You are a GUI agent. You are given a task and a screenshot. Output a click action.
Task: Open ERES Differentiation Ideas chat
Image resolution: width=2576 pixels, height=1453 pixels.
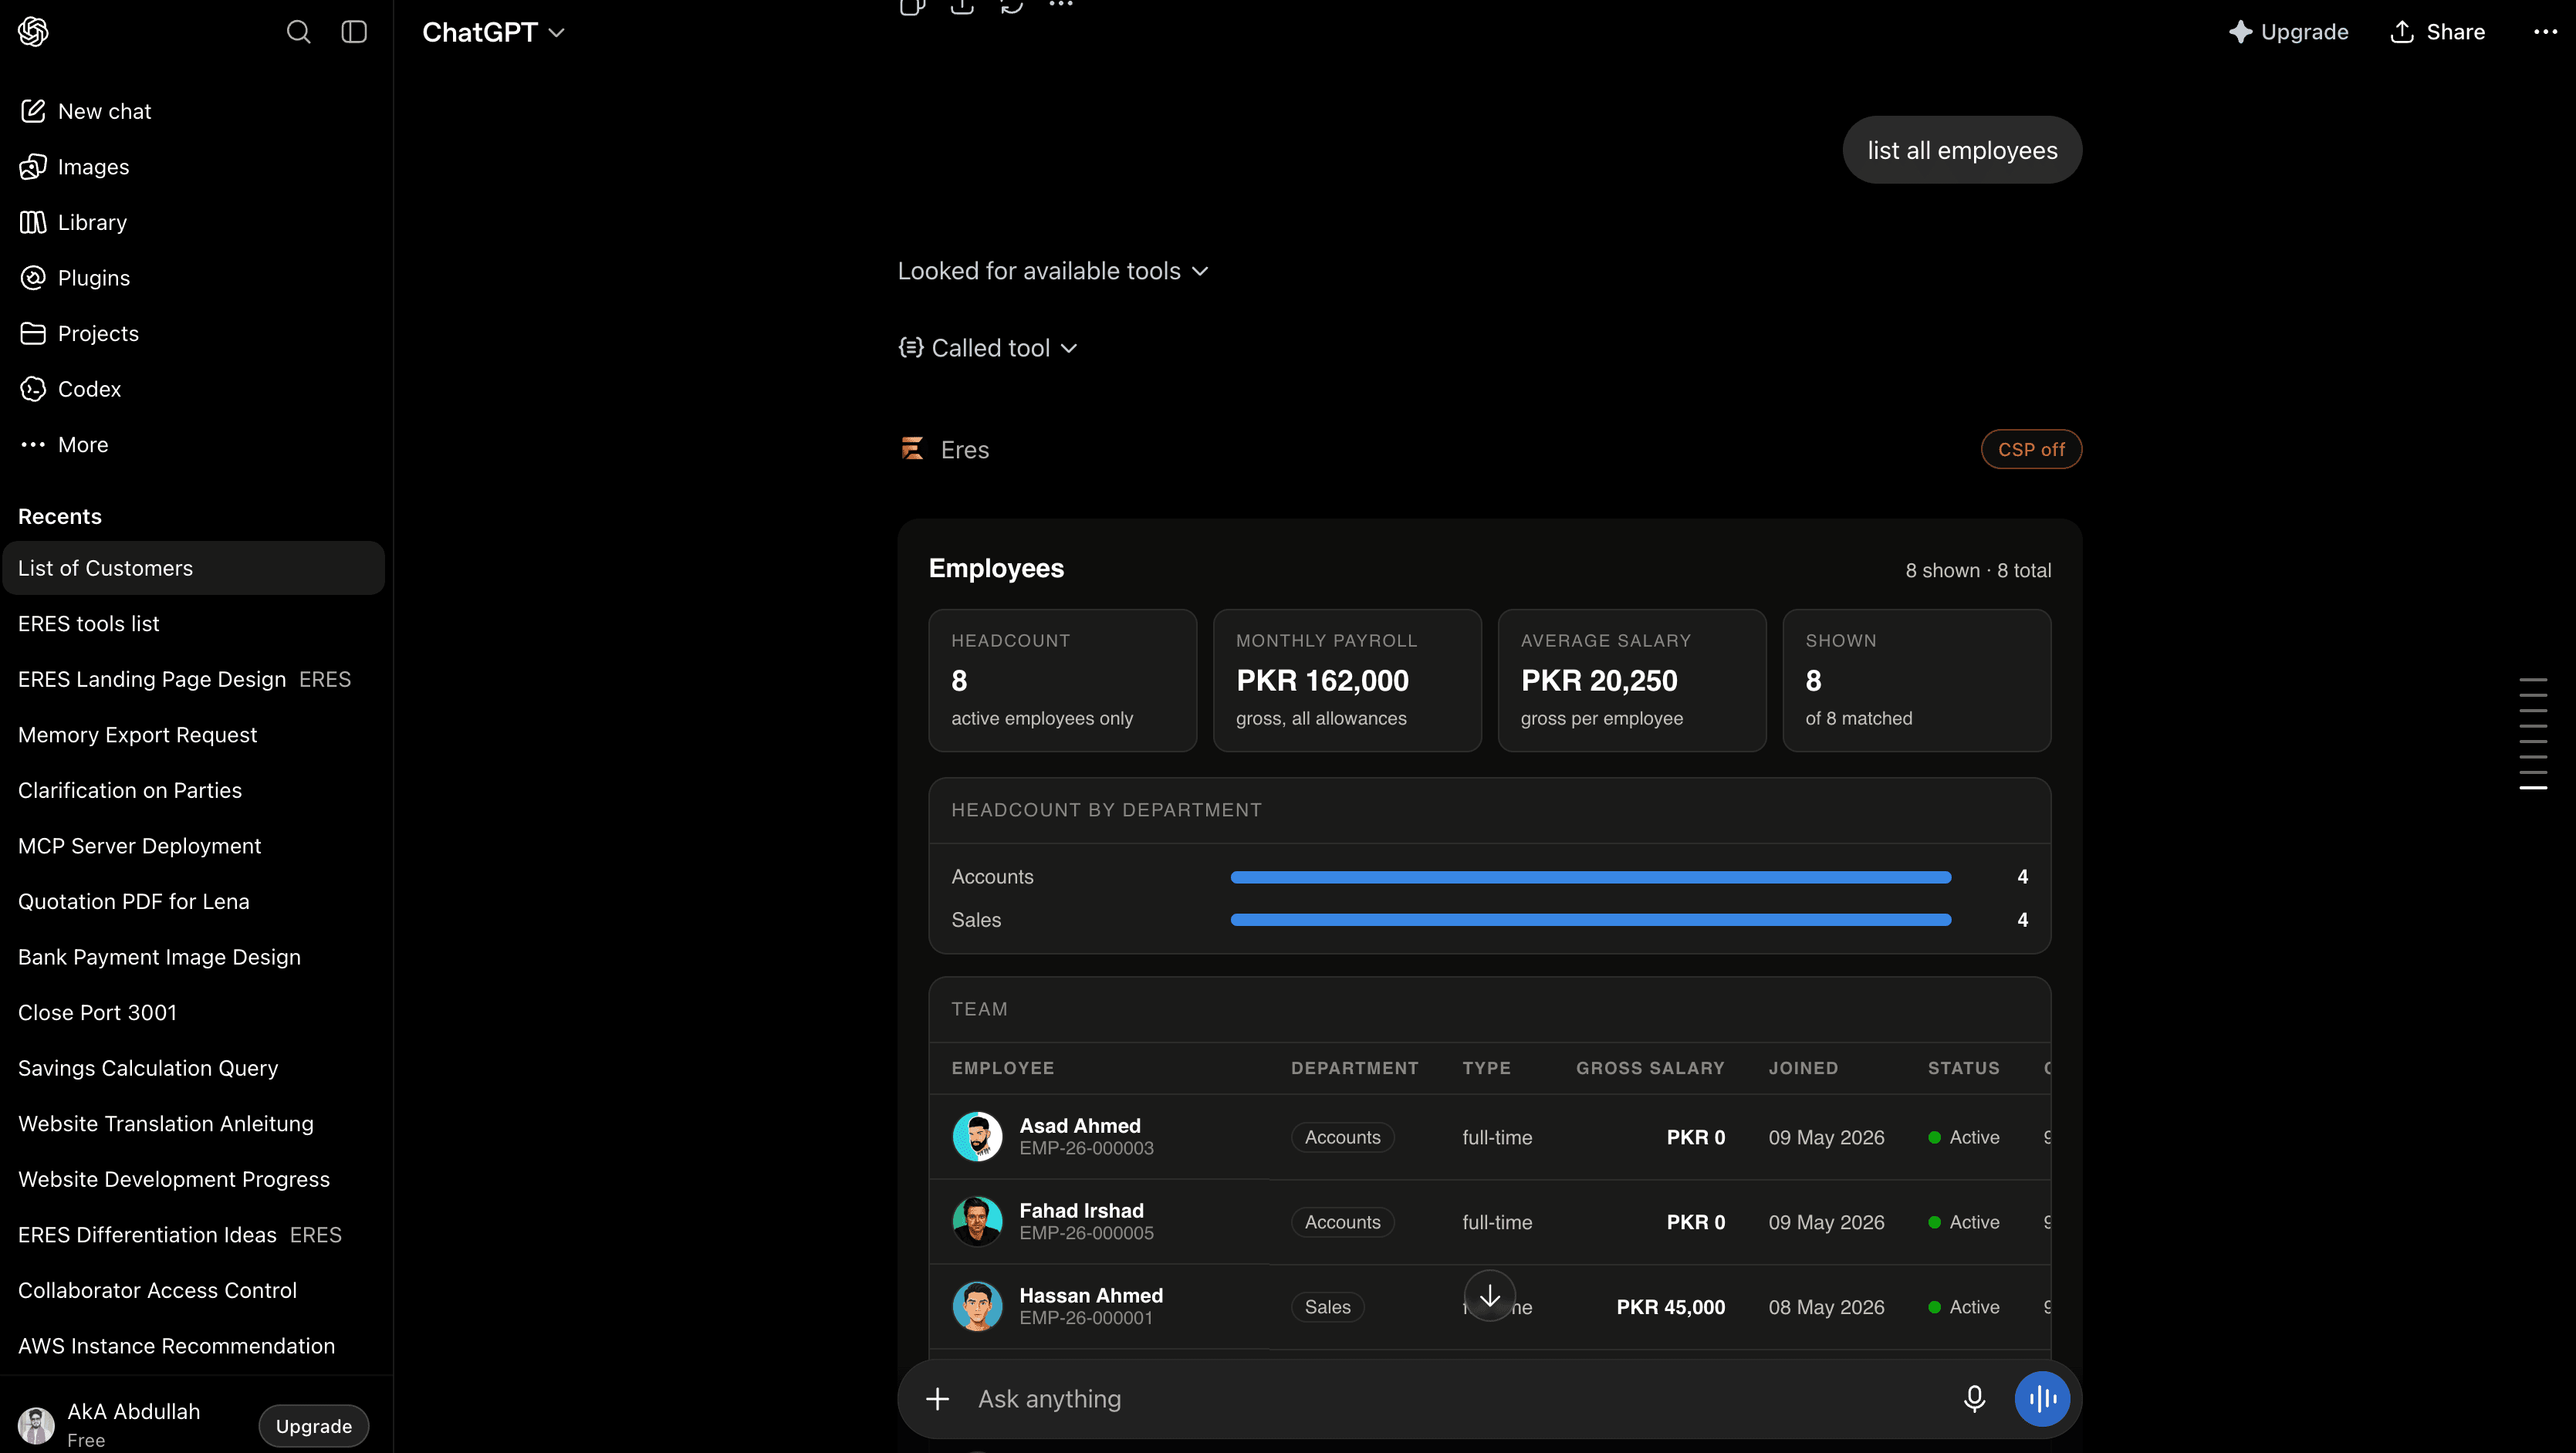click(194, 1235)
